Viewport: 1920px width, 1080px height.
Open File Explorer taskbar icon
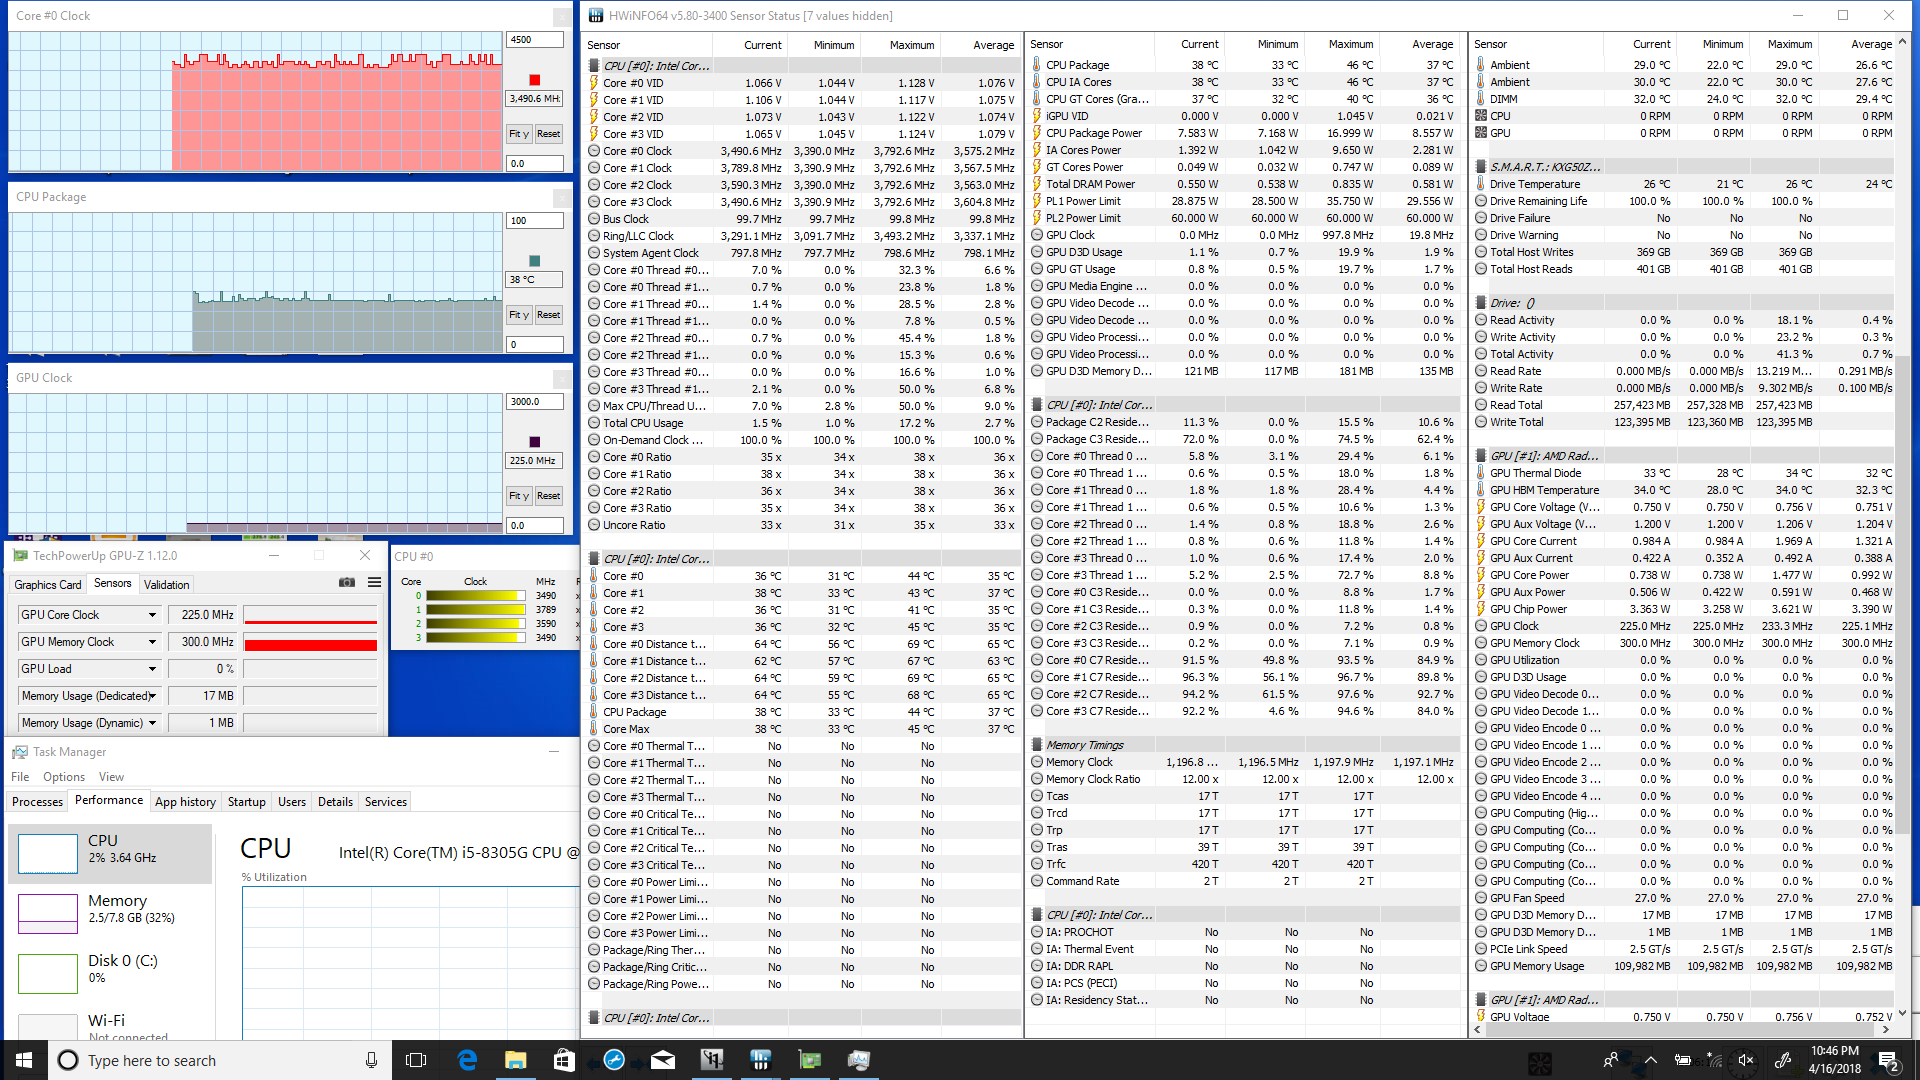point(515,1060)
